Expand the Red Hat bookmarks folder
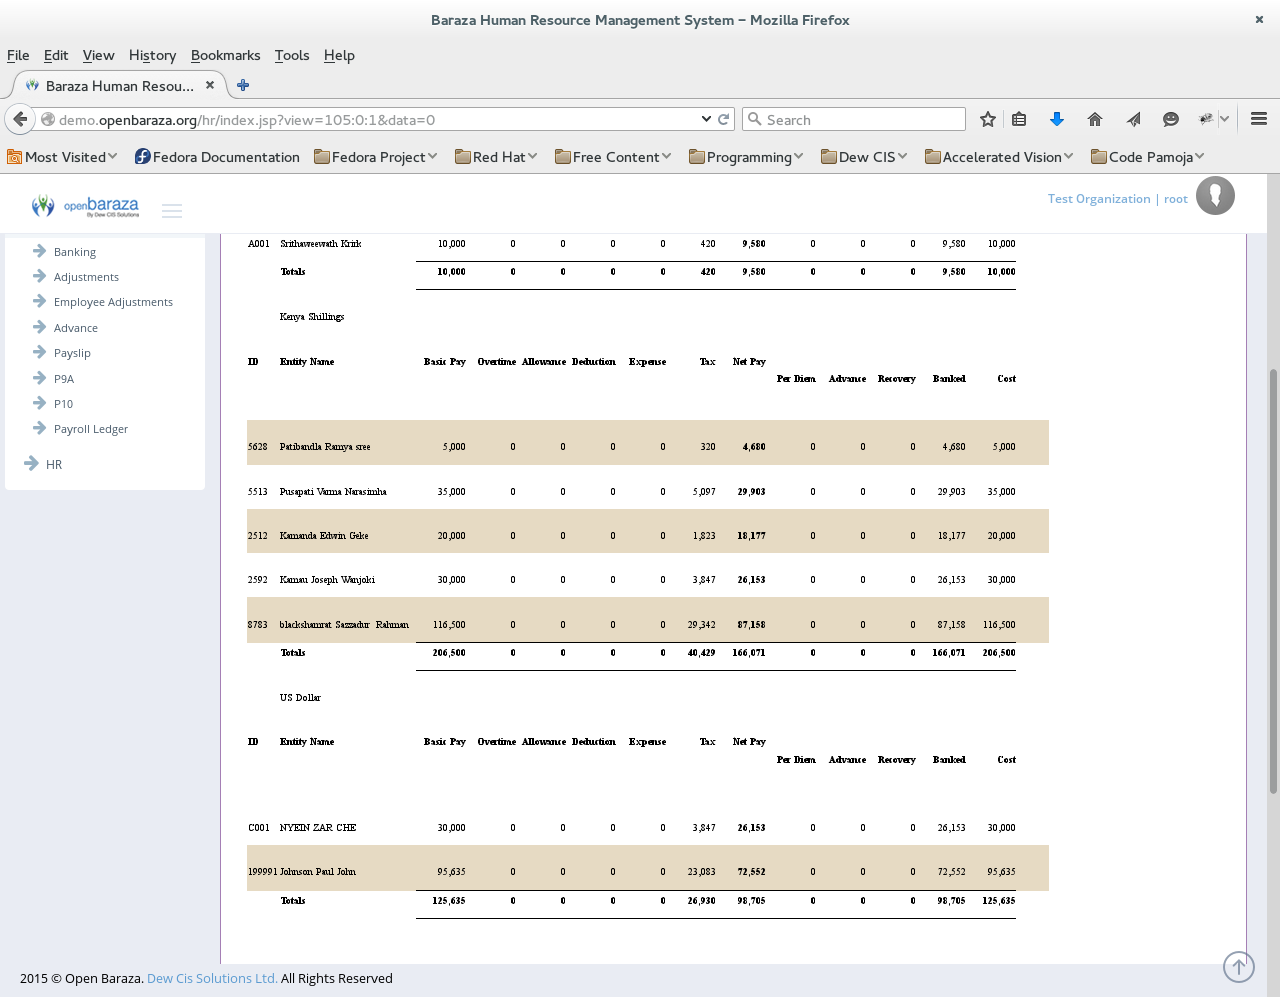 [x=496, y=157]
